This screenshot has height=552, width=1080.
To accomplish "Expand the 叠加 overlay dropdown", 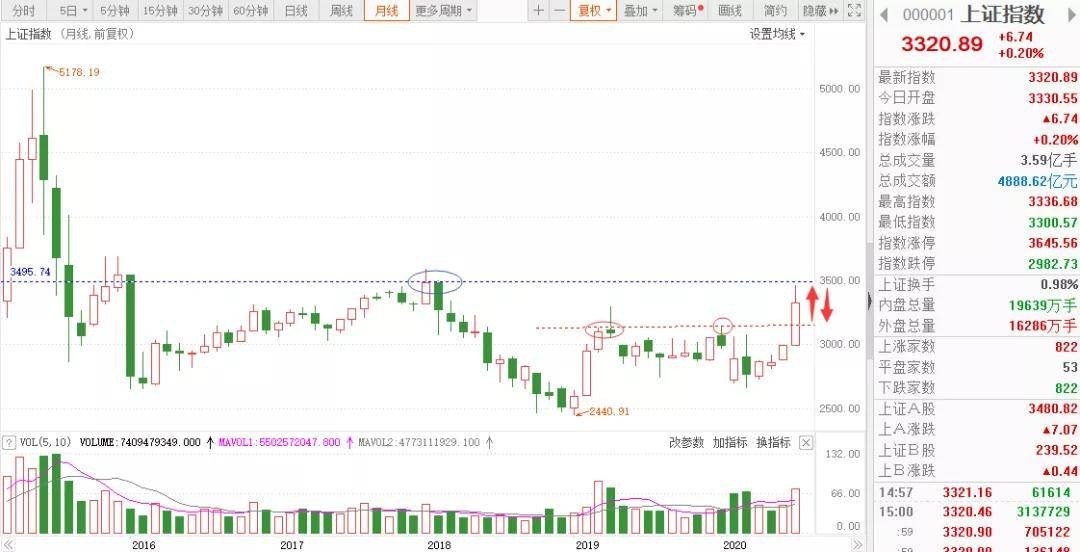I will point(640,11).
